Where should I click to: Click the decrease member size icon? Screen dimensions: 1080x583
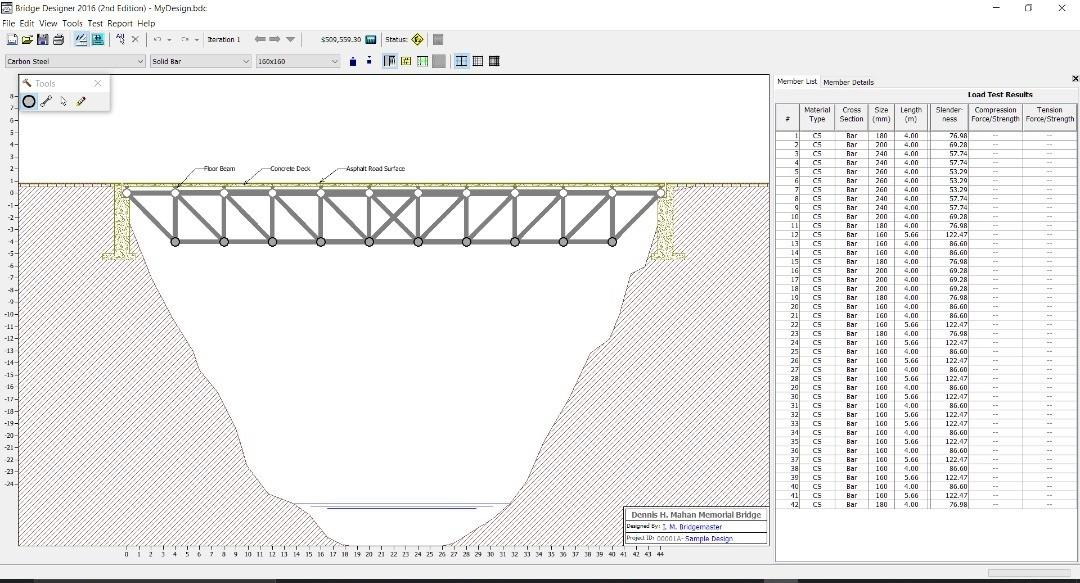[x=367, y=61]
